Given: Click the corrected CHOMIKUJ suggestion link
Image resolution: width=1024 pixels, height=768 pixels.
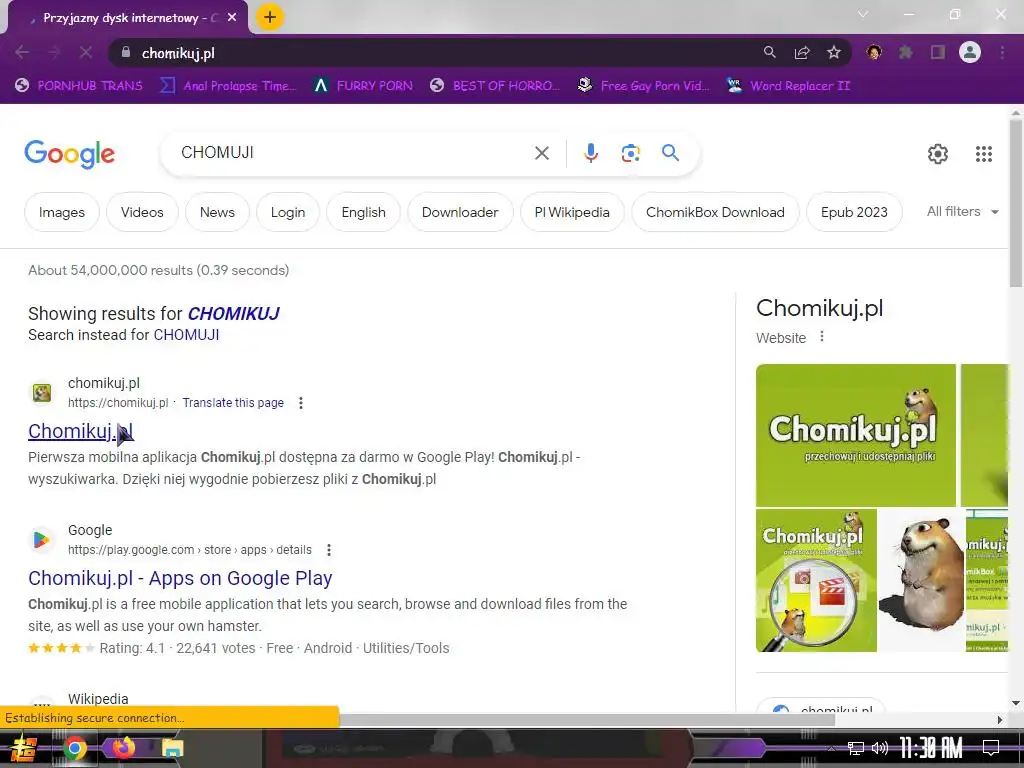Looking at the screenshot, I should click(x=233, y=313).
